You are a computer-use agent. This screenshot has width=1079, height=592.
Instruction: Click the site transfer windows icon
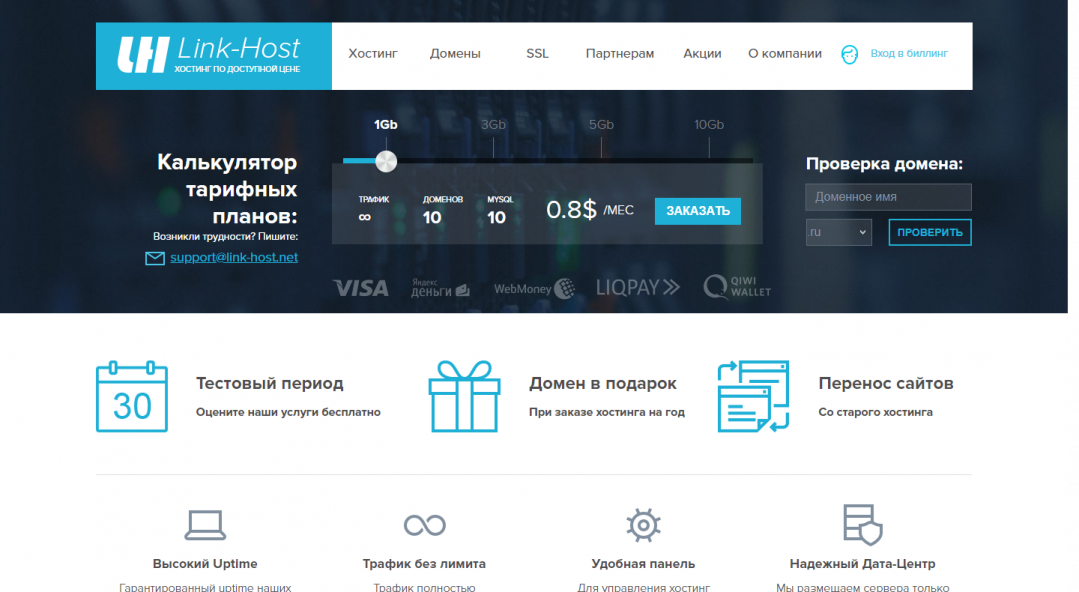coord(754,397)
